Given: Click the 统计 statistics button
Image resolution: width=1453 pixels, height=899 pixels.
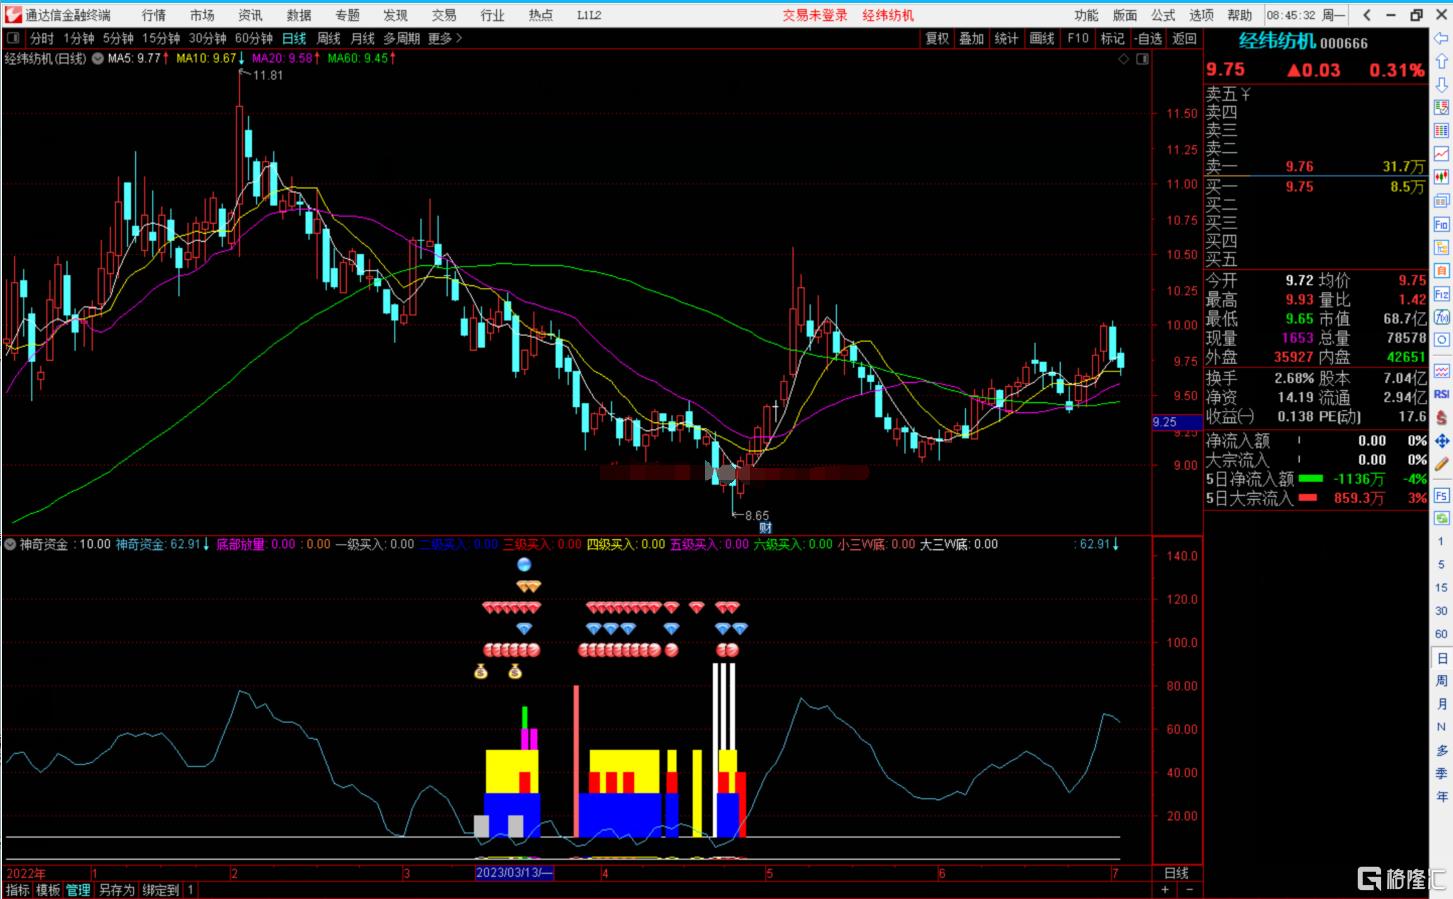Looking at the screenshot, I should coord(1007,38).
